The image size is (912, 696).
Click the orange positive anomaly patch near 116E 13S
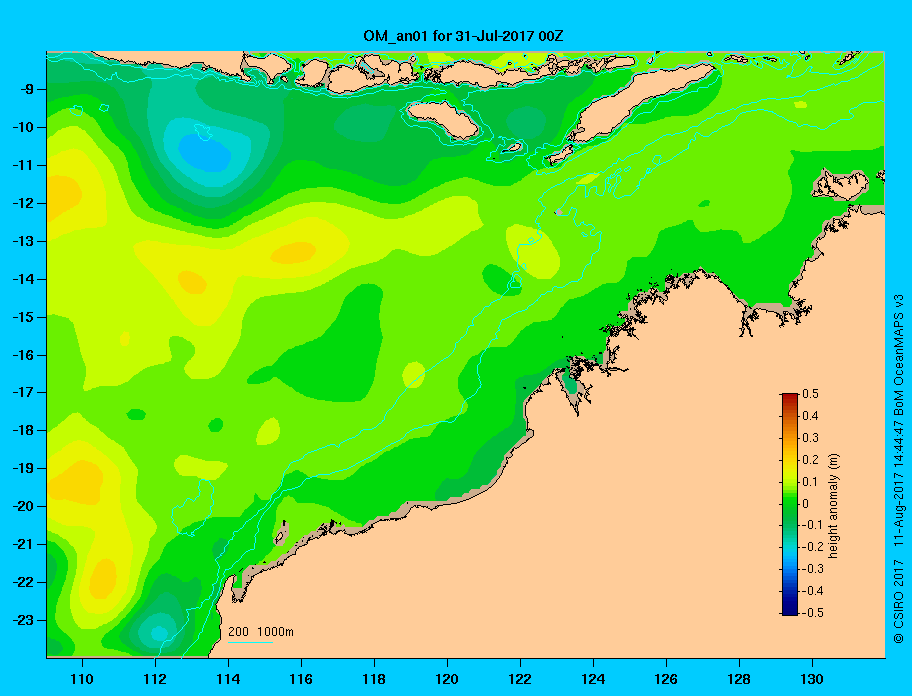pos(293,252)
